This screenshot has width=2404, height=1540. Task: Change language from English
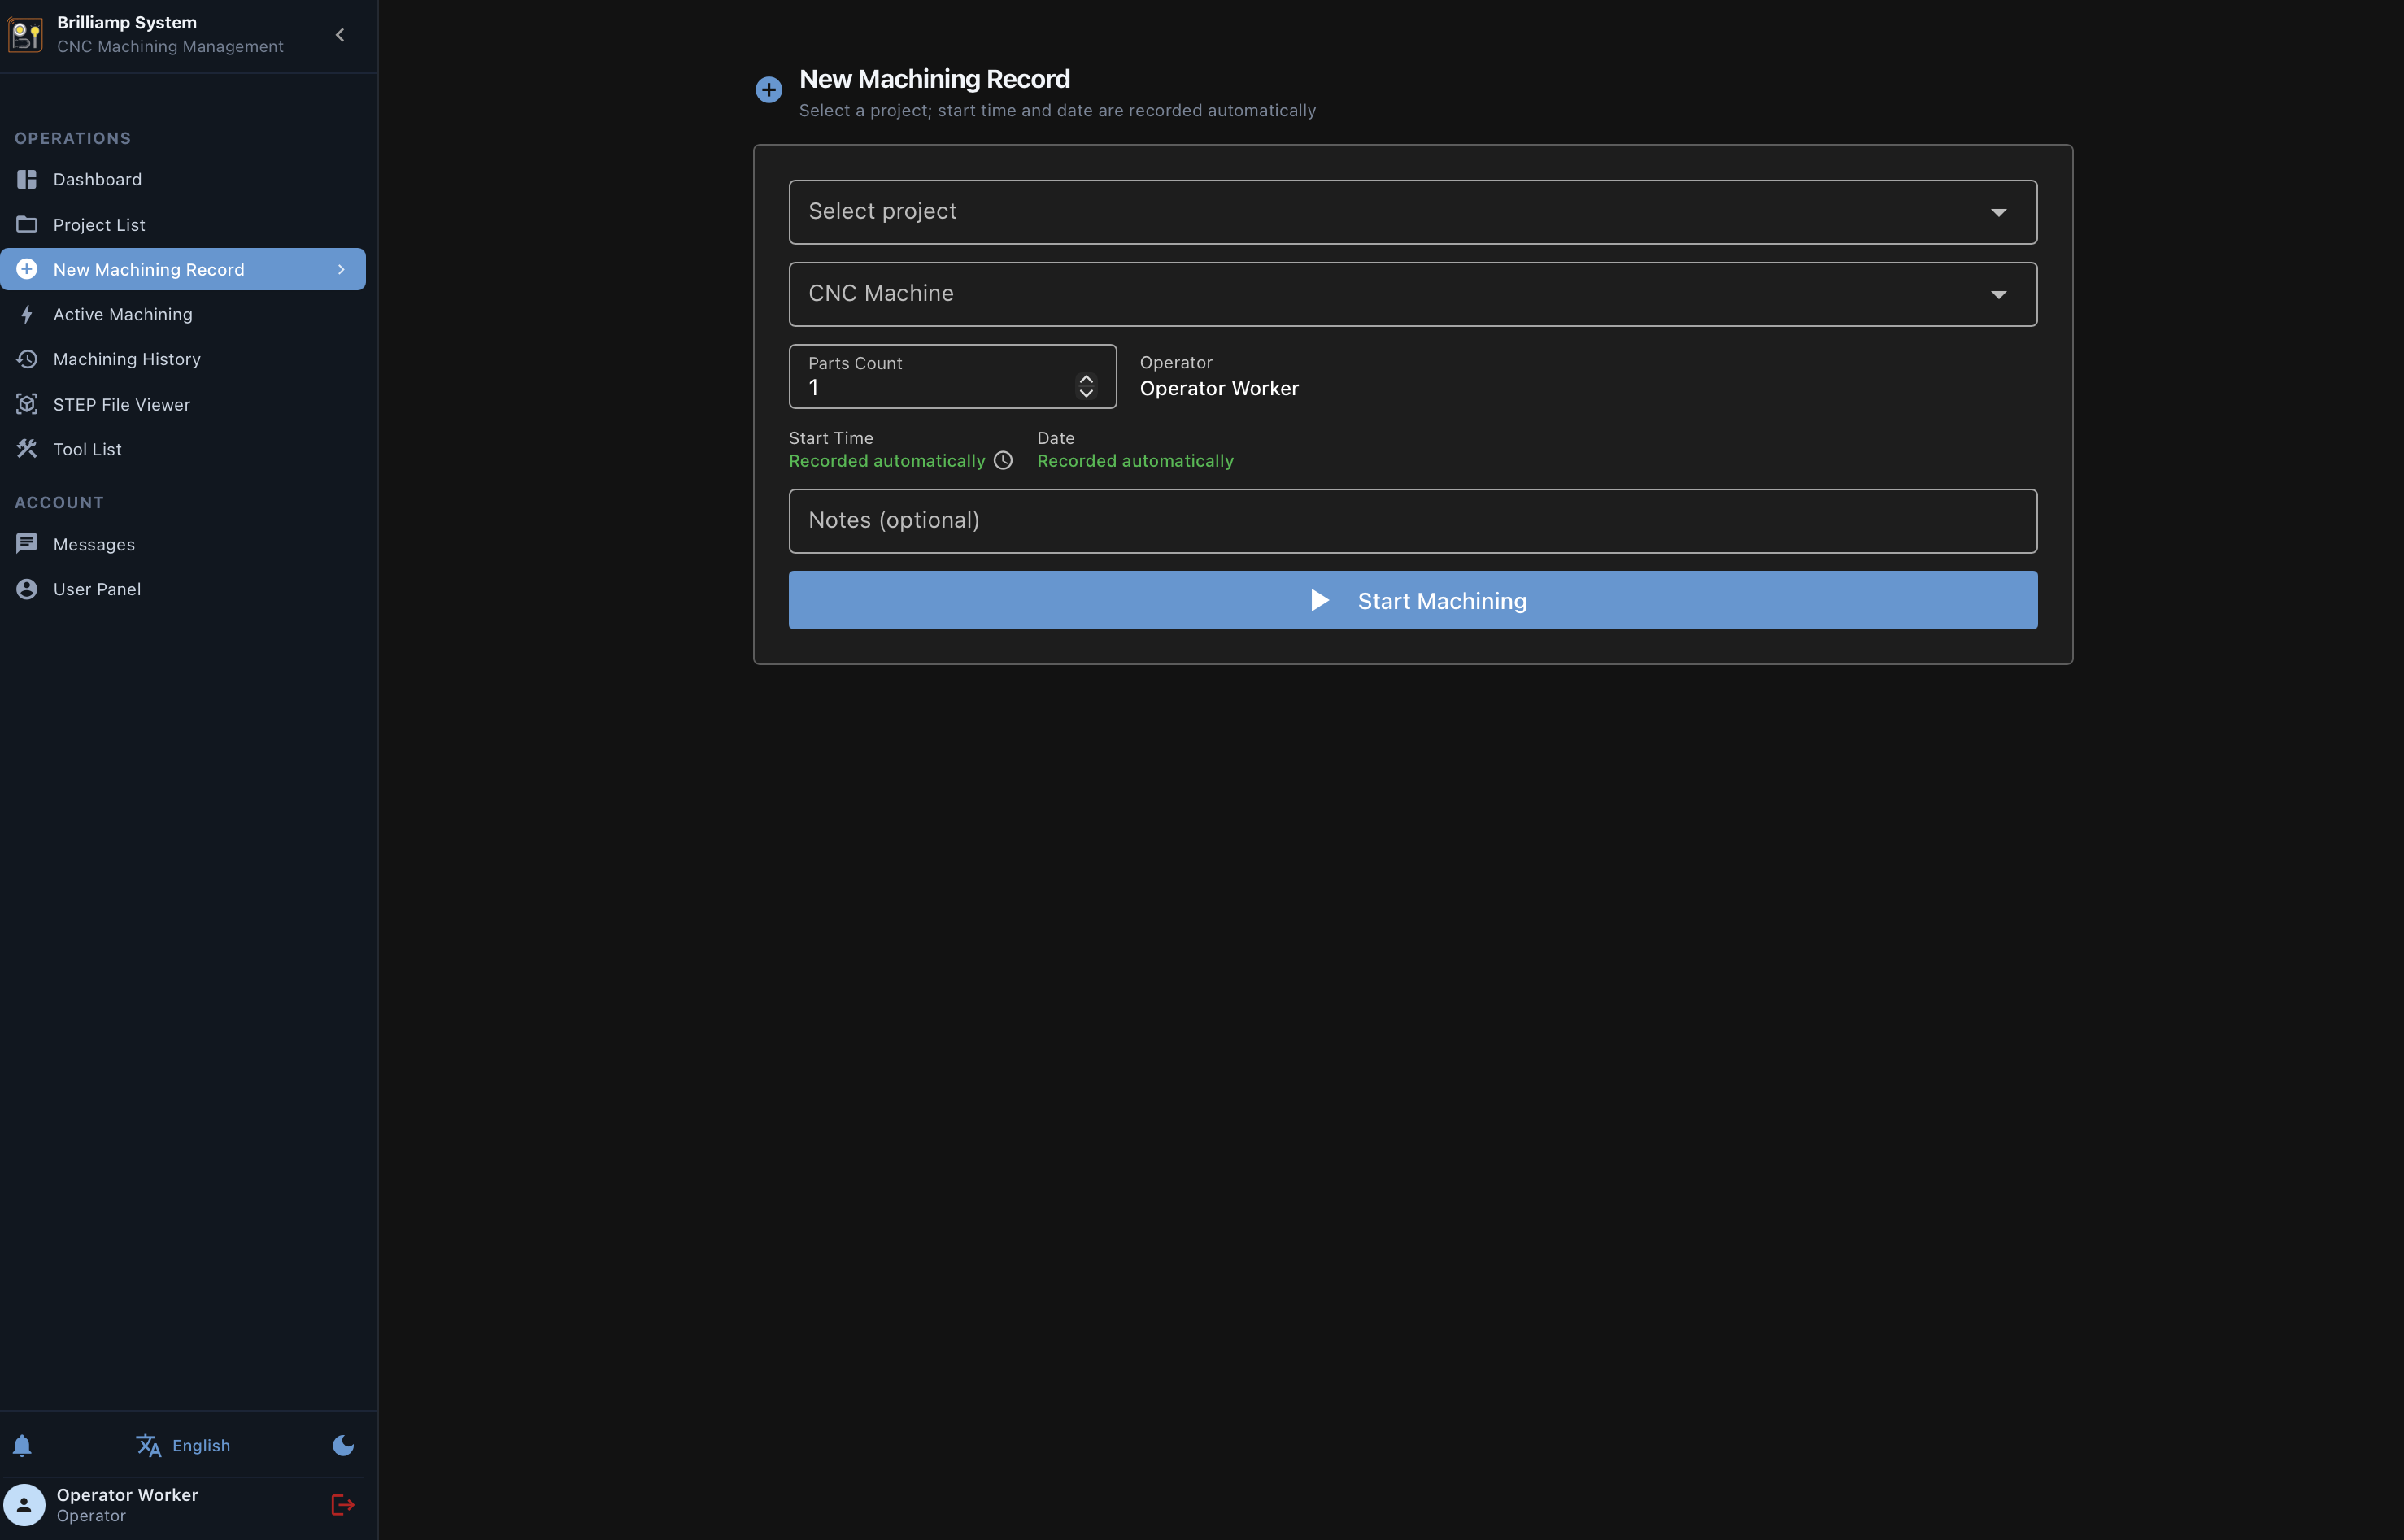[x=183, y=1445]
